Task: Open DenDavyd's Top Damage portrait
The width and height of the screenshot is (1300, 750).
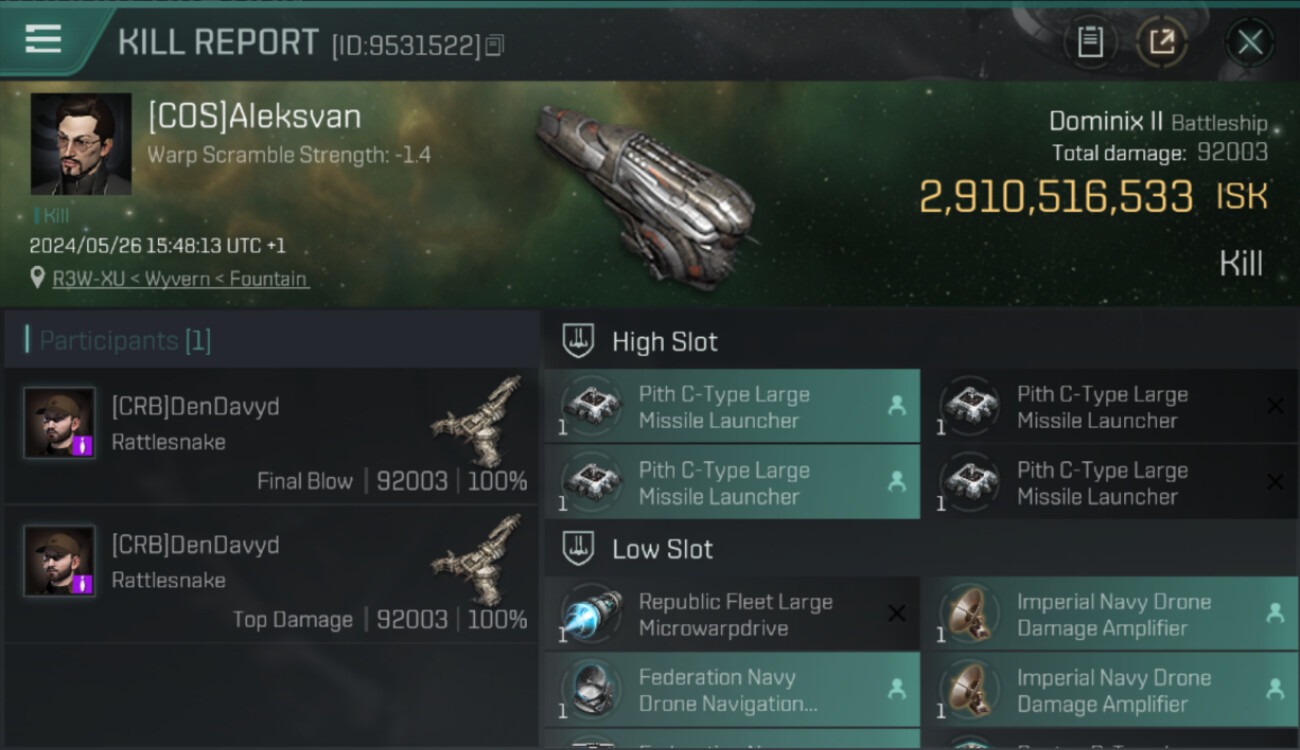Action: [60, 561]
